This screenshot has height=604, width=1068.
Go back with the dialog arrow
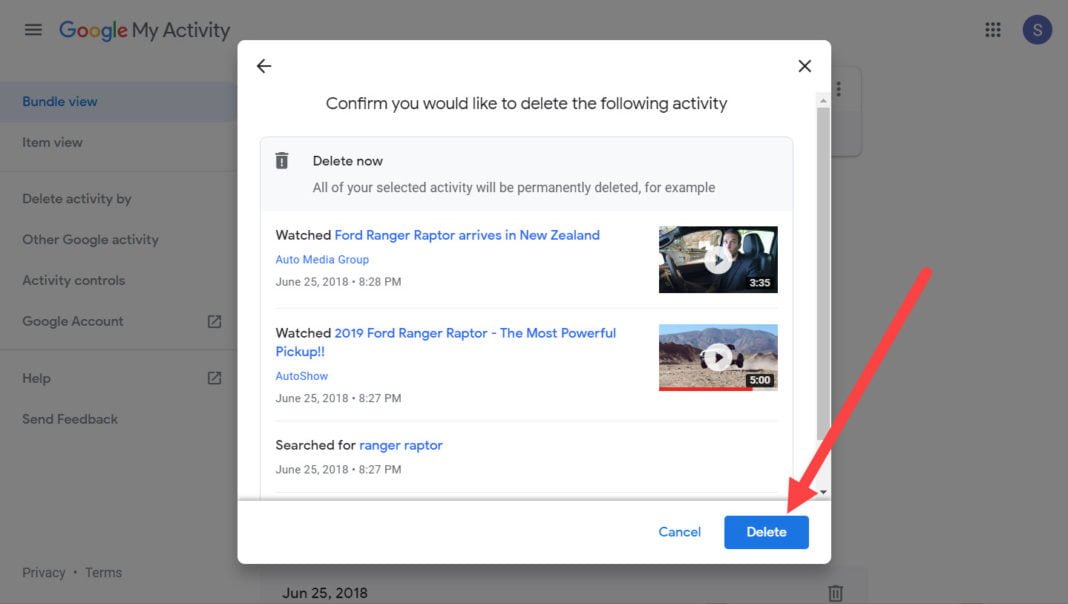click(x=264, y=66)
